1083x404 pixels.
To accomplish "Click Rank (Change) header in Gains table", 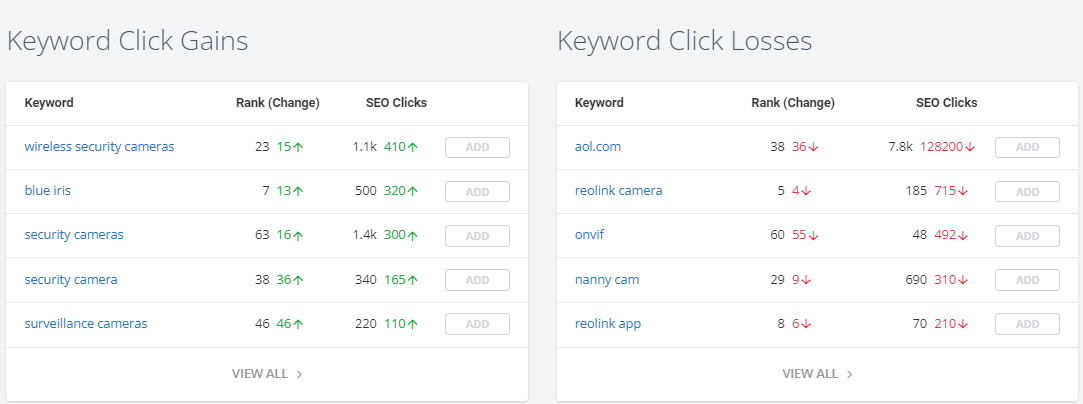I will tap(278, 102).
